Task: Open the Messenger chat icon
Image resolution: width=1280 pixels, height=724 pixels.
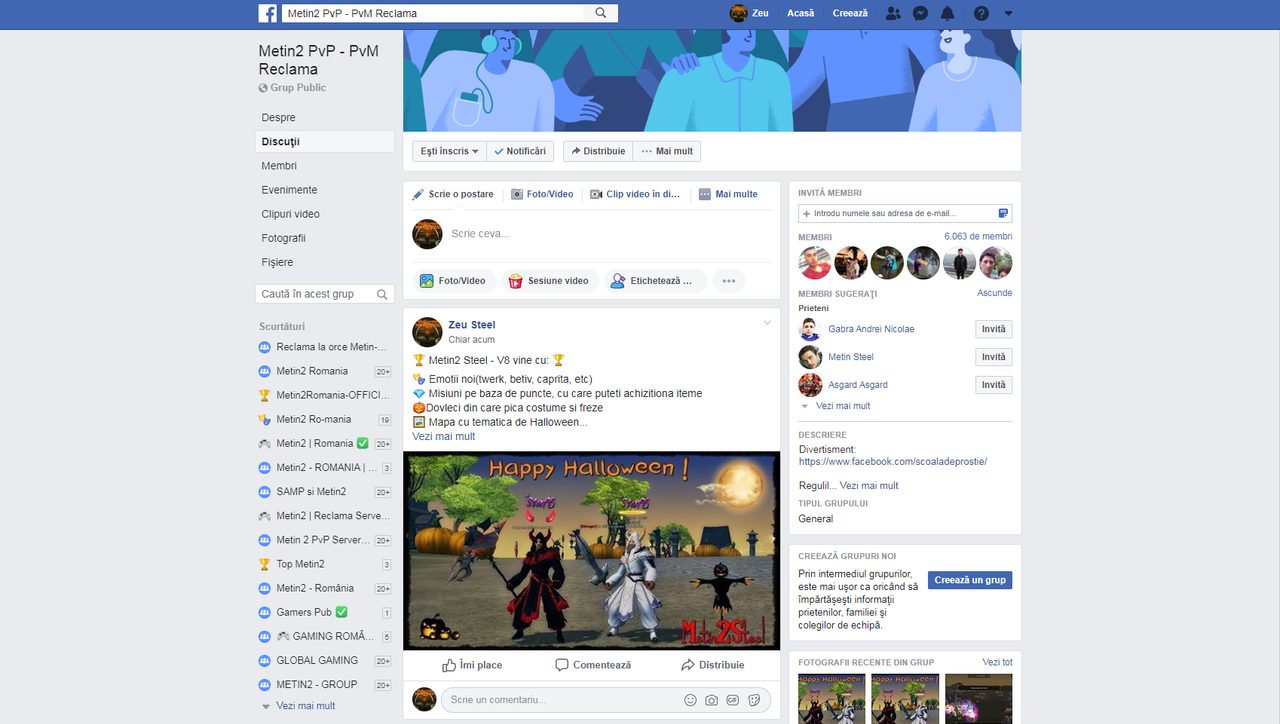Action: pos(920,12)
